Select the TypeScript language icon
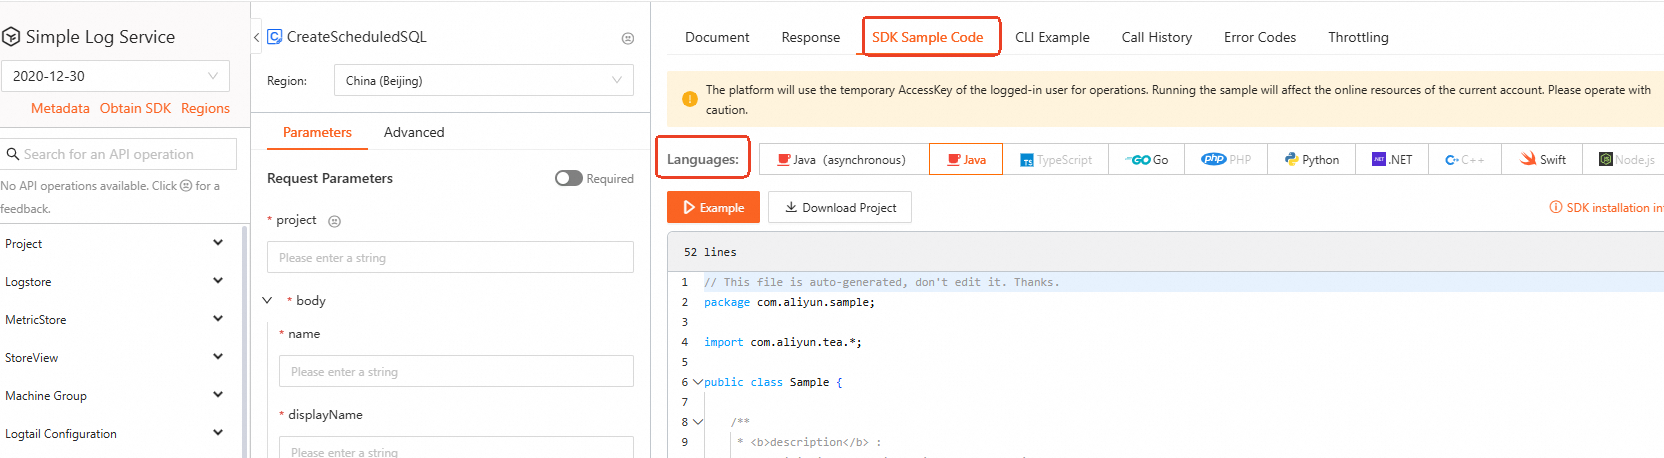Screen dimensions: 1664x458 point(1027,160)
